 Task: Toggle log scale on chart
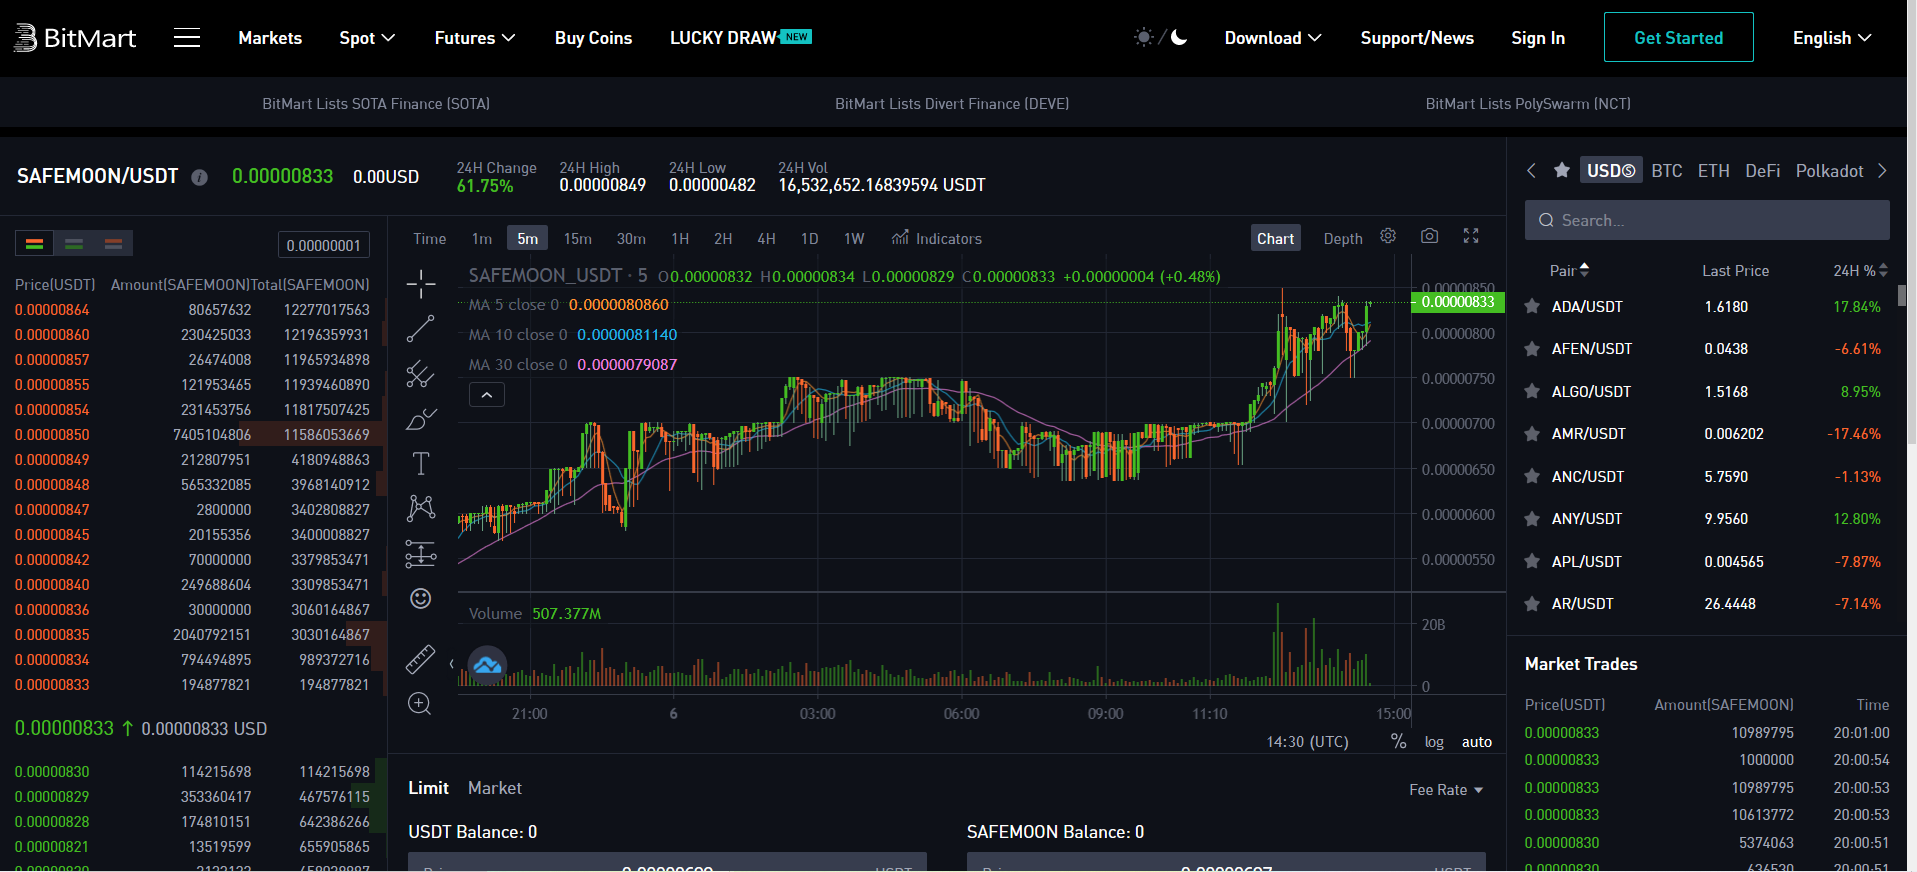point(1434,742)
